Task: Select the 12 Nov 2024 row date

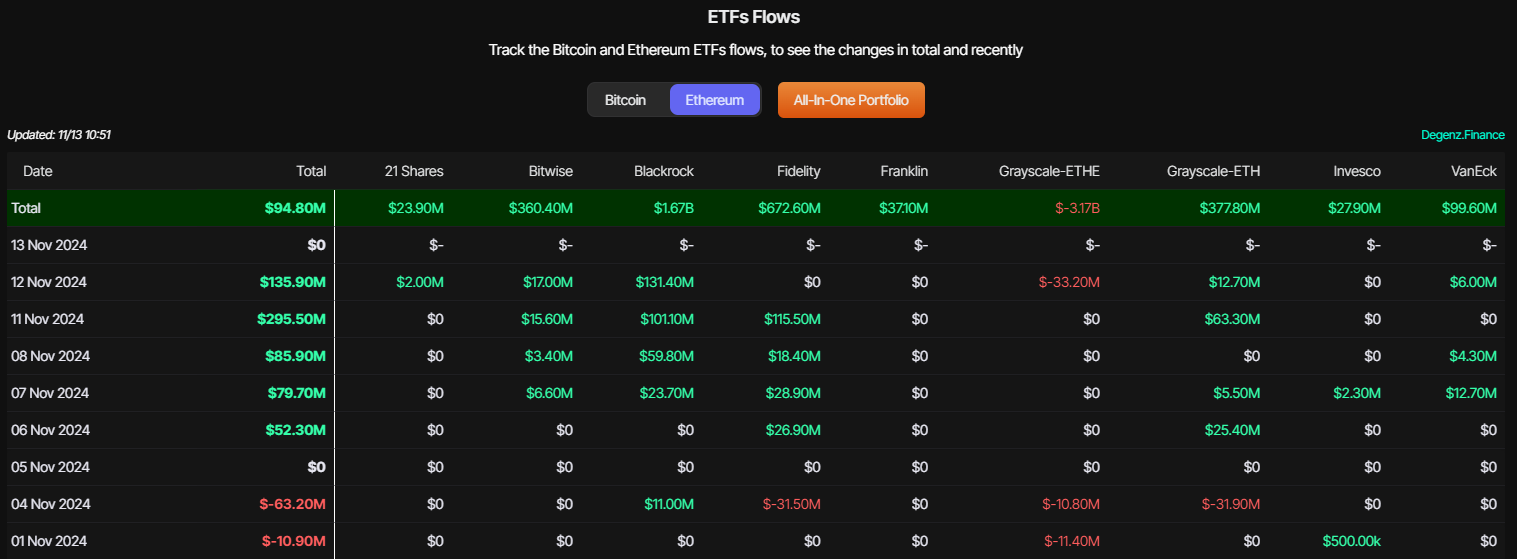Action: (x=49, y=282)
